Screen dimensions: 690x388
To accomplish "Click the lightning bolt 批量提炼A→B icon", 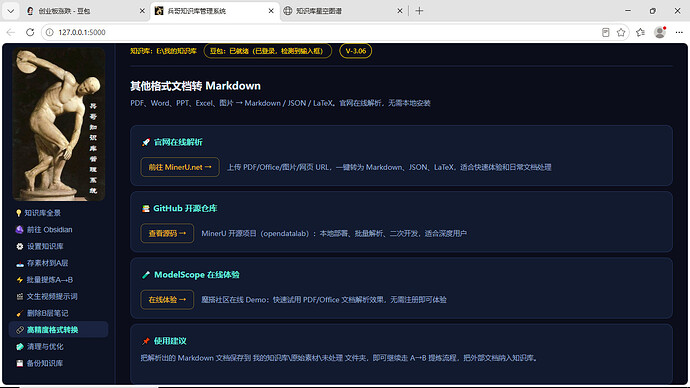I will pos(20,280).
